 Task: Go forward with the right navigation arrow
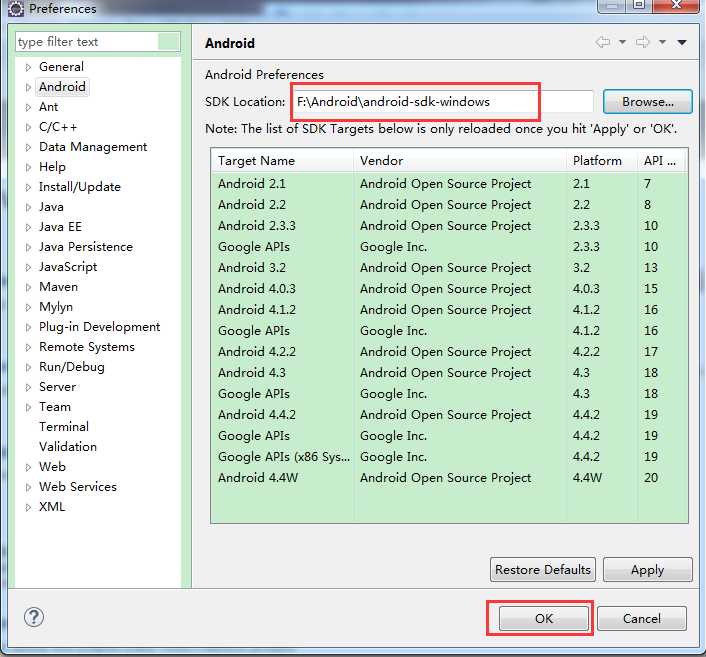pos(643,42)
